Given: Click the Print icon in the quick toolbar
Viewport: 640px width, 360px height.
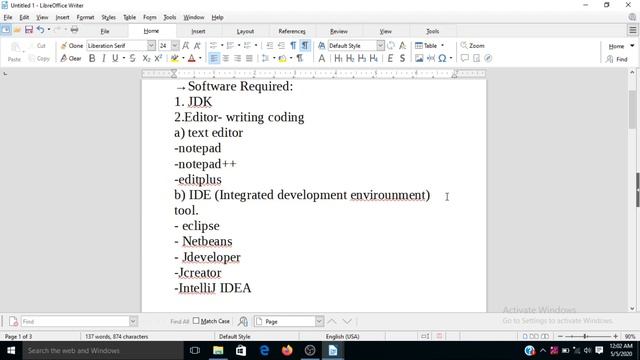Looking at the screenshot, I should (x=74, y=30).
